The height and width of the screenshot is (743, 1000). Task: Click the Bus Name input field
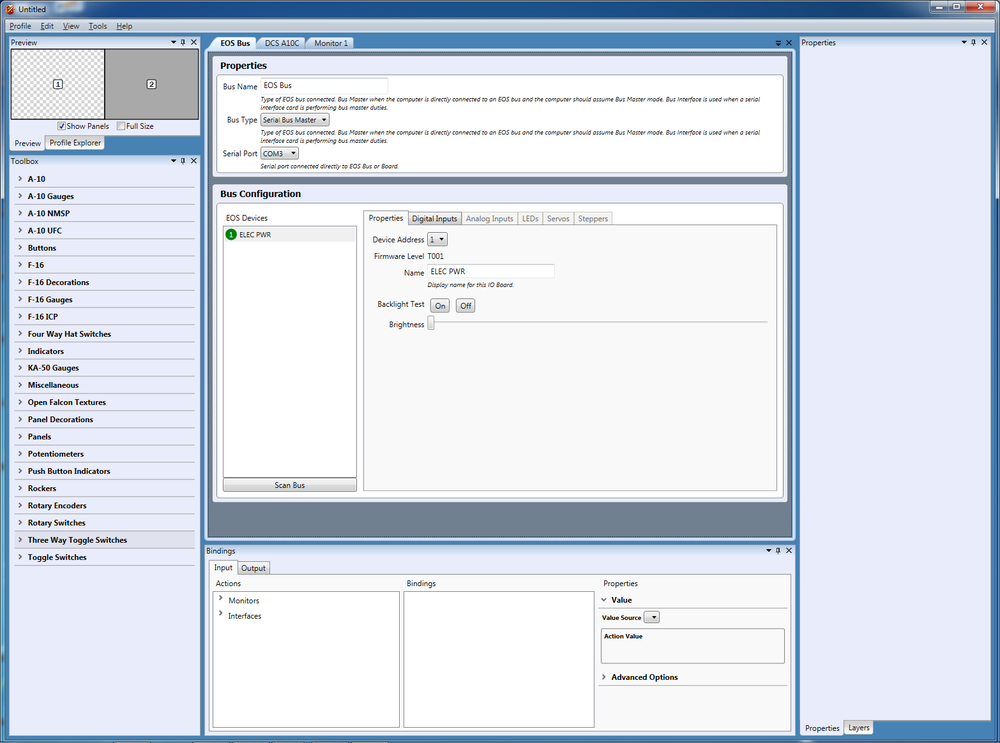tap(324, 85)
